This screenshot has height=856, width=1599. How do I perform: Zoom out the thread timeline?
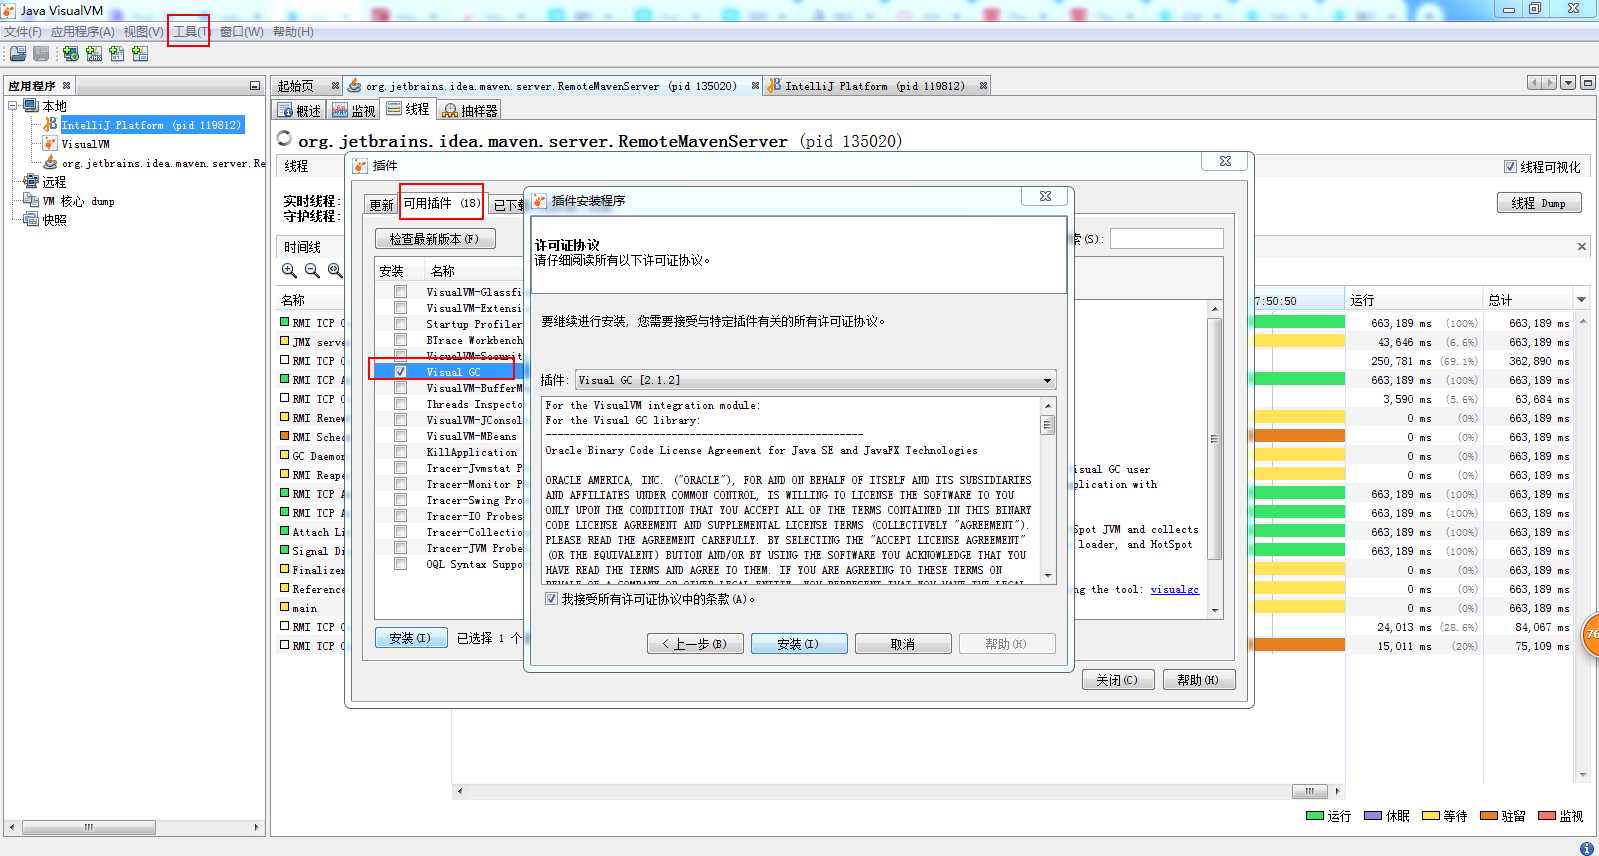pyautogui.click(x=312, y=270)
